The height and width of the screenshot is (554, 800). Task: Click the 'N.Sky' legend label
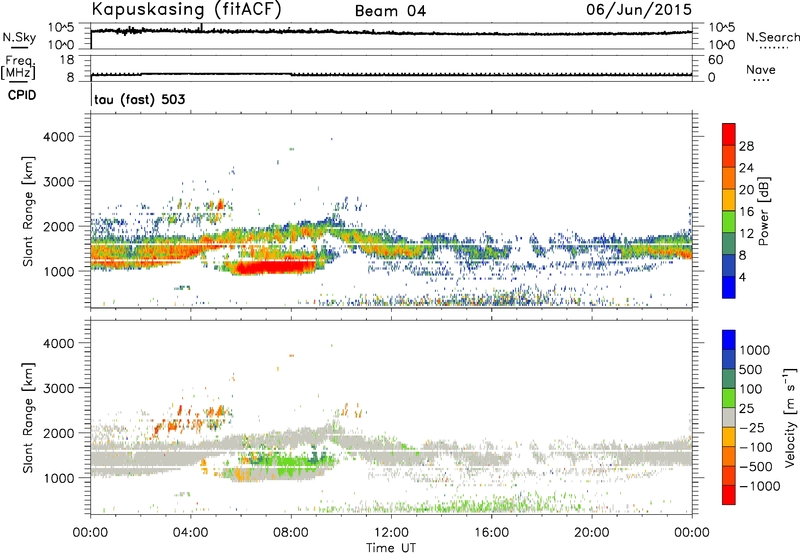click(19, 37)
